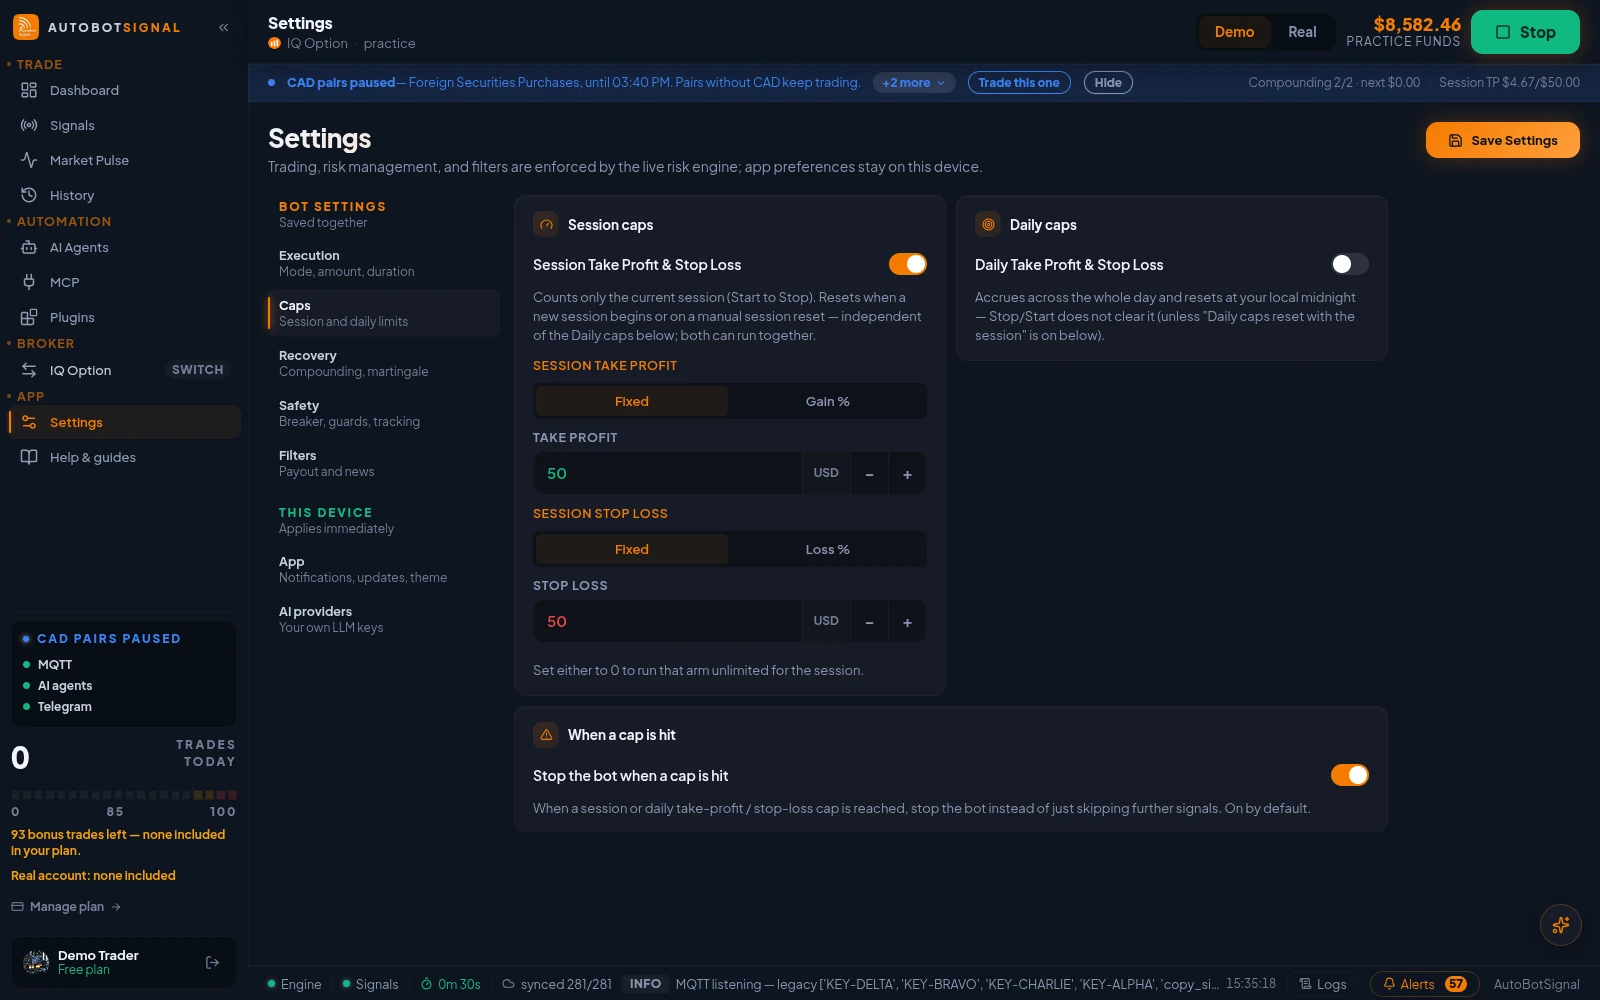1600x1000 pixels.
Task: Increase Take Profit with plus button
Action: click(907, 473)
